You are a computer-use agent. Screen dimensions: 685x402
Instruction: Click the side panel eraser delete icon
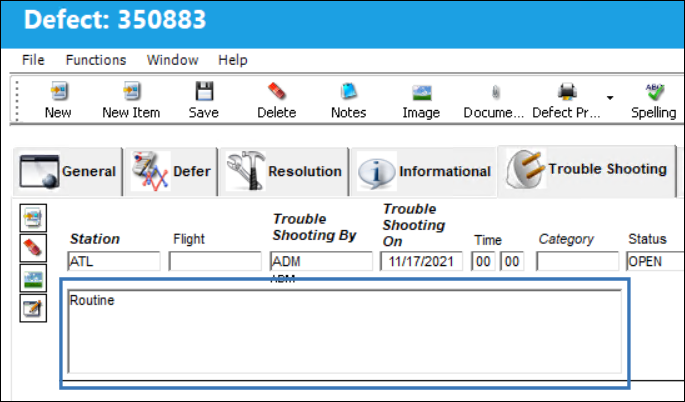tap(33, 248)
